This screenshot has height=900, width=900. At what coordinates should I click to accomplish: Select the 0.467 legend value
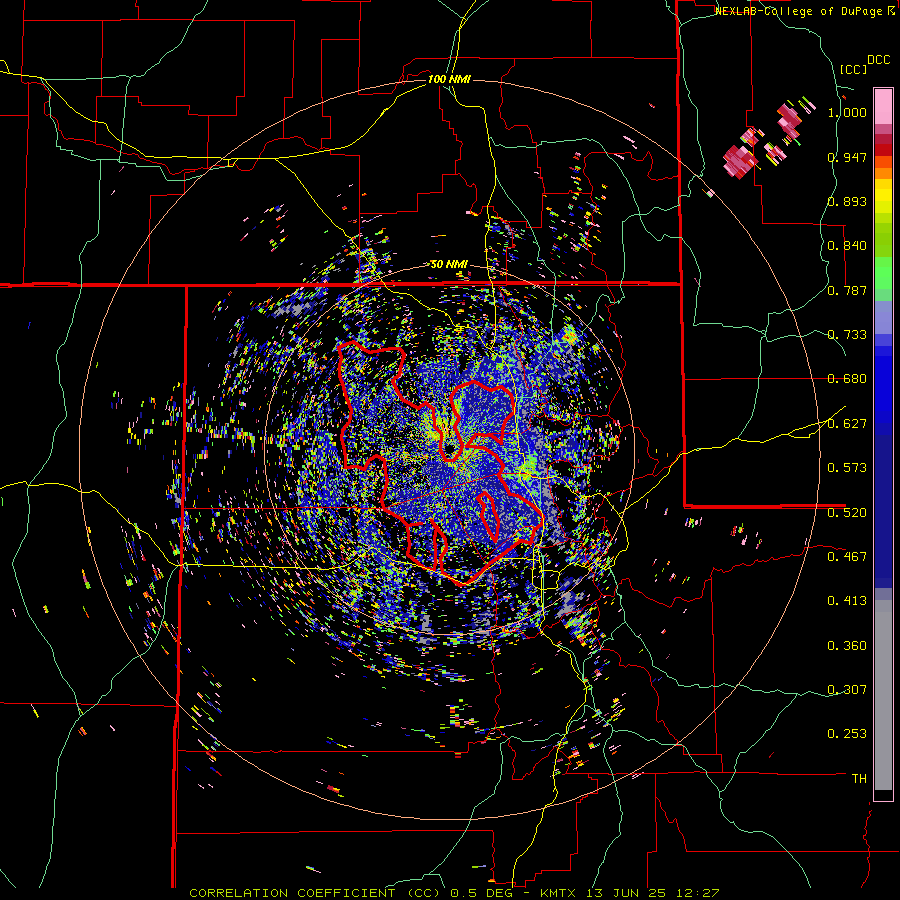[847, 556]
